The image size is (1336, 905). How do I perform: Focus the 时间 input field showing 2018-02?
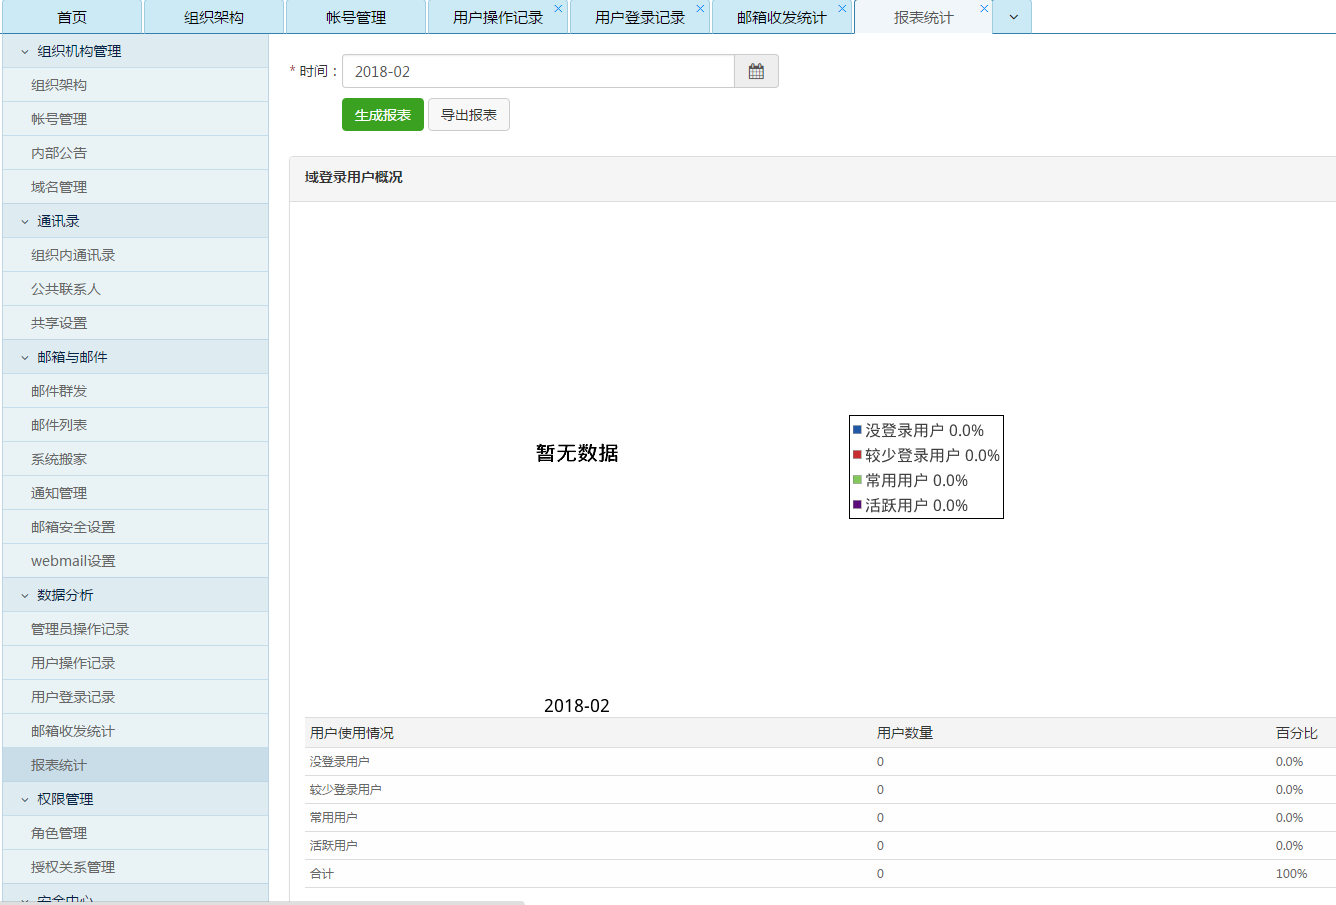(x=538, y=72)
